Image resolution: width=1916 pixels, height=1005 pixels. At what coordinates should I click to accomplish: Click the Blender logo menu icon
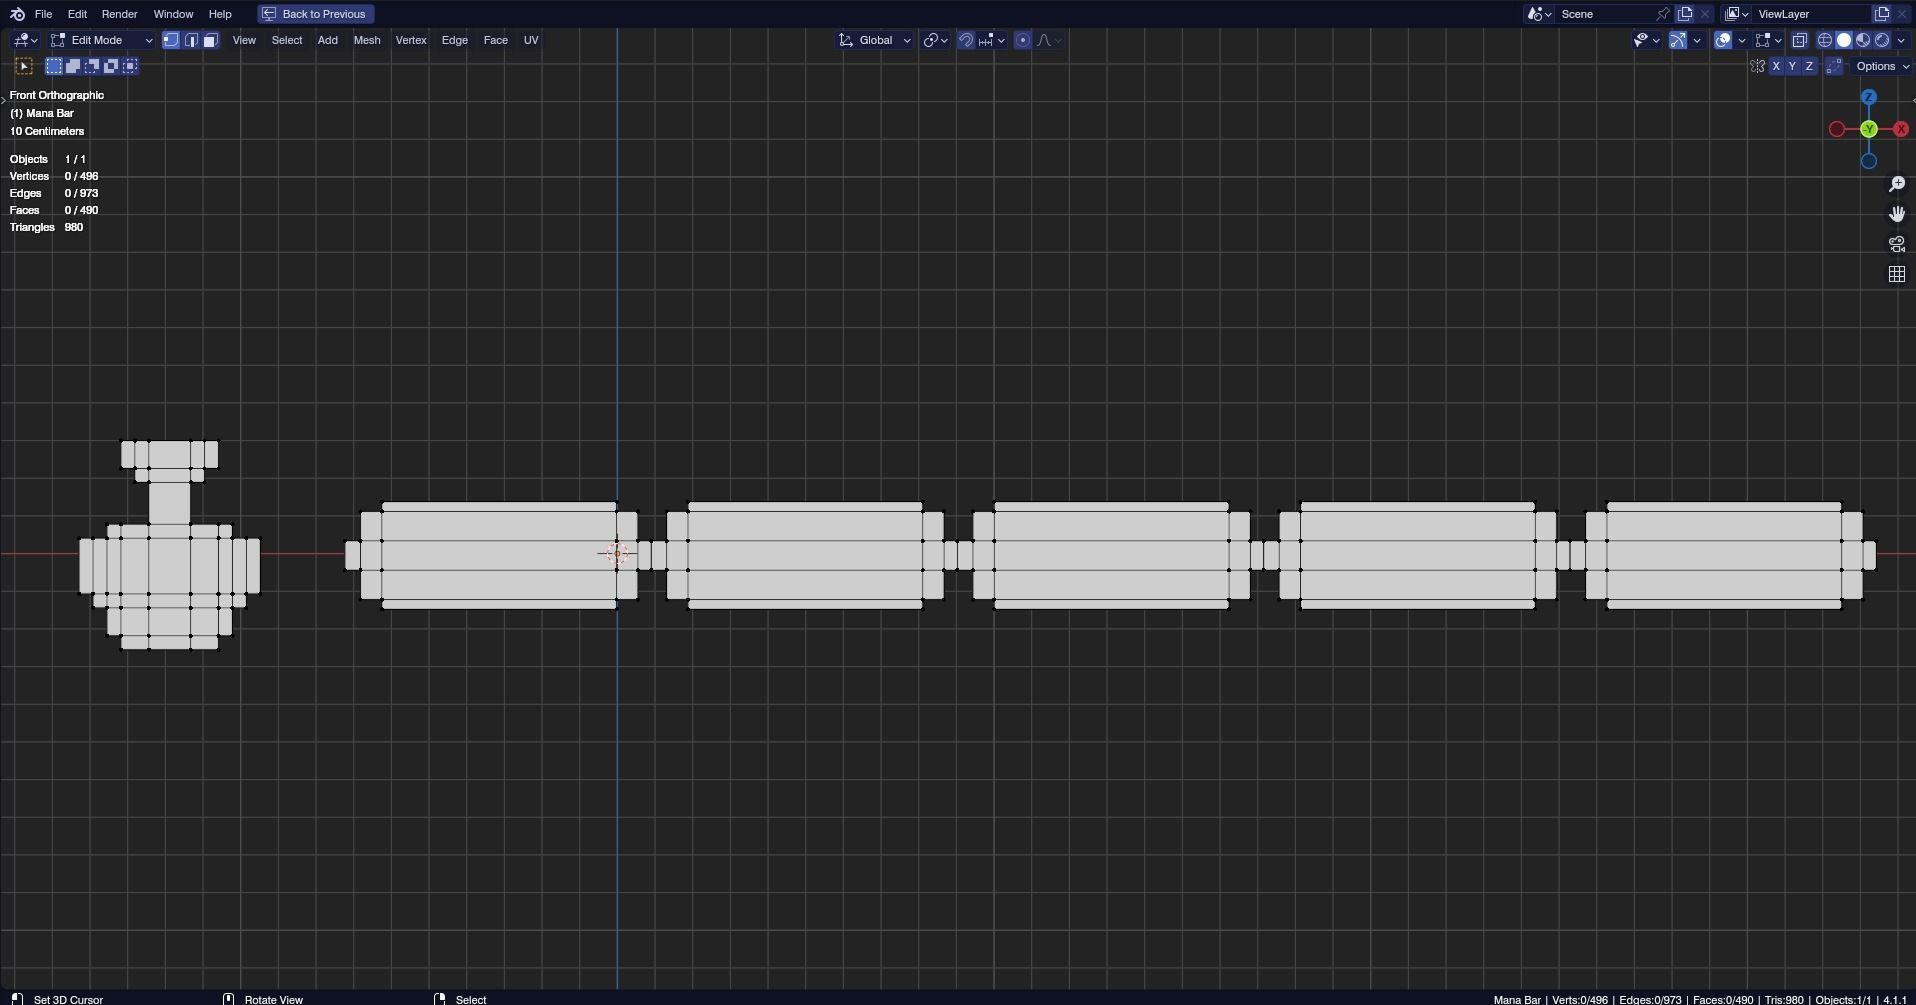[x=17, y=14]
